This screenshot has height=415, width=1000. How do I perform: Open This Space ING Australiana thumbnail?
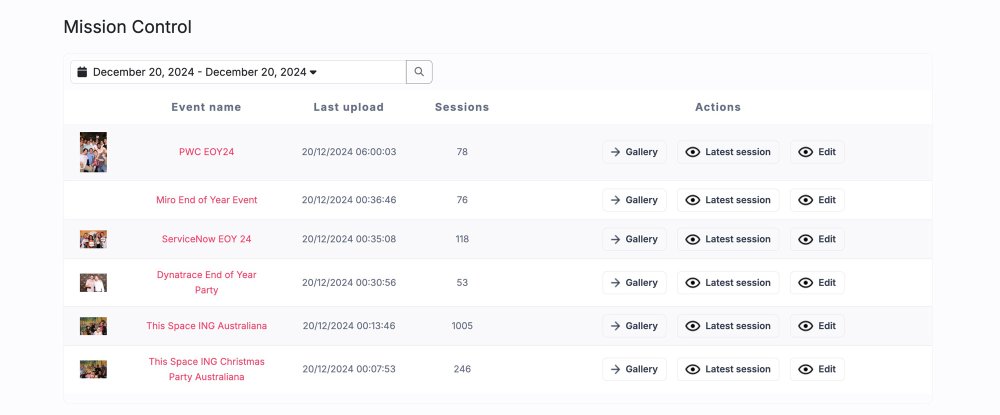click(93, 326)
